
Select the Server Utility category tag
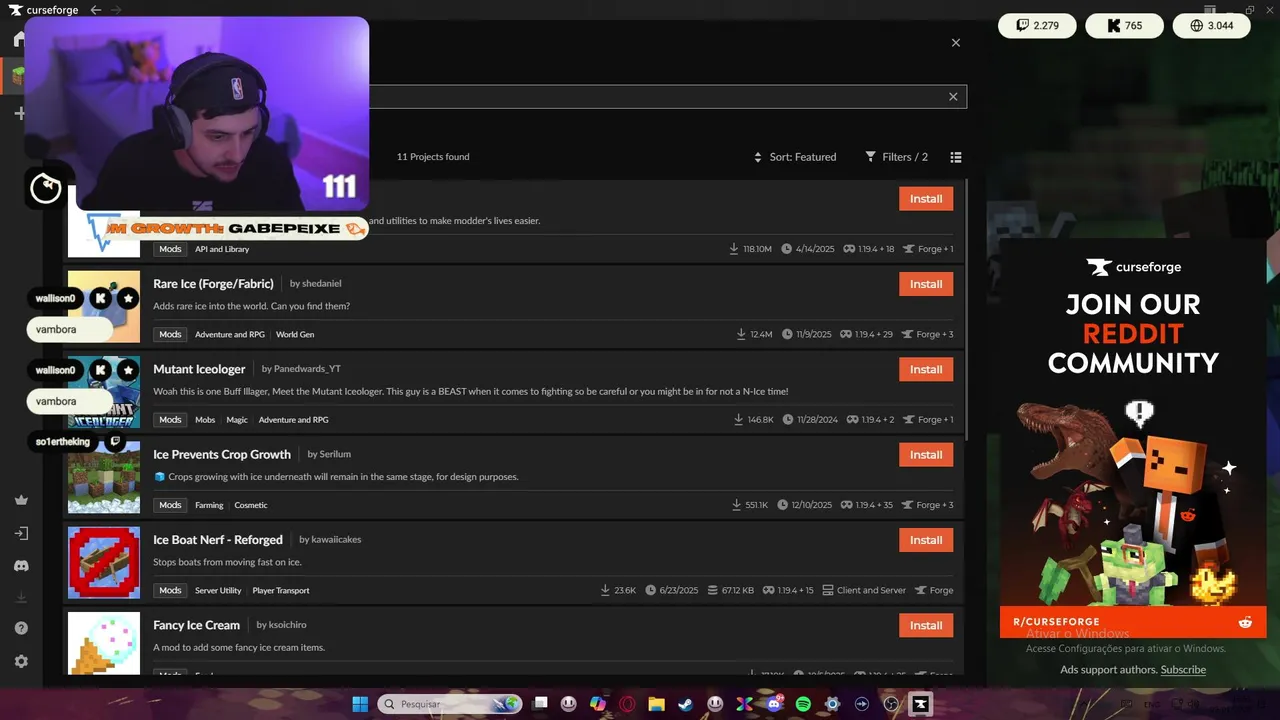218,590
